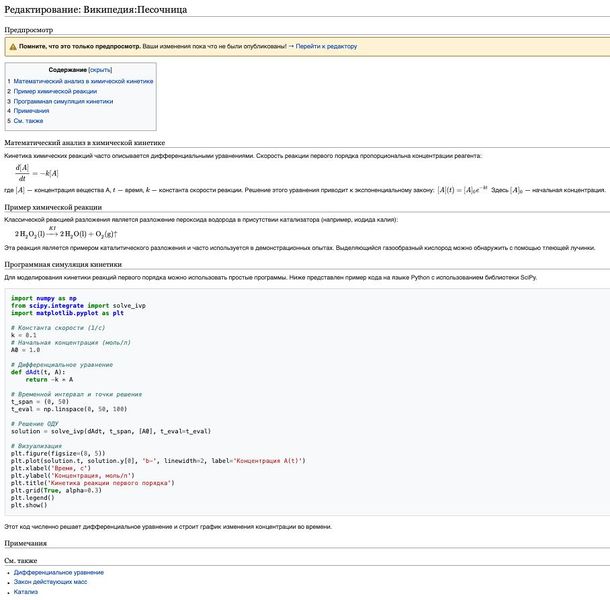Image resolution: width=610 pixels, height=600 pixels.
Task: Visit the 'Закон действующих масс' link
Action: click(x=52, y=582)
